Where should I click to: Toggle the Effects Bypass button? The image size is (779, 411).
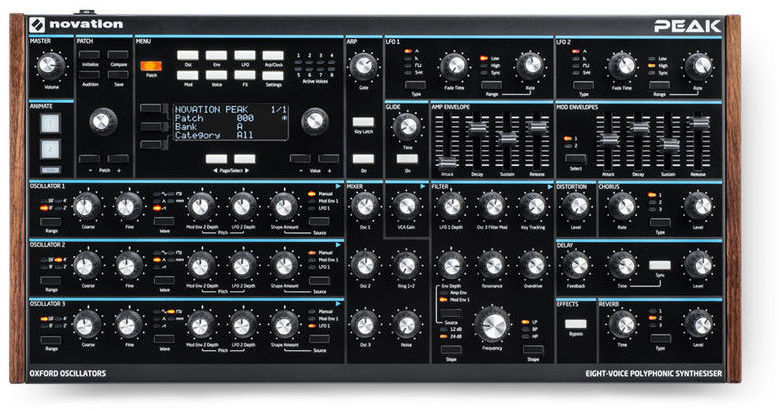click(575, 324)
